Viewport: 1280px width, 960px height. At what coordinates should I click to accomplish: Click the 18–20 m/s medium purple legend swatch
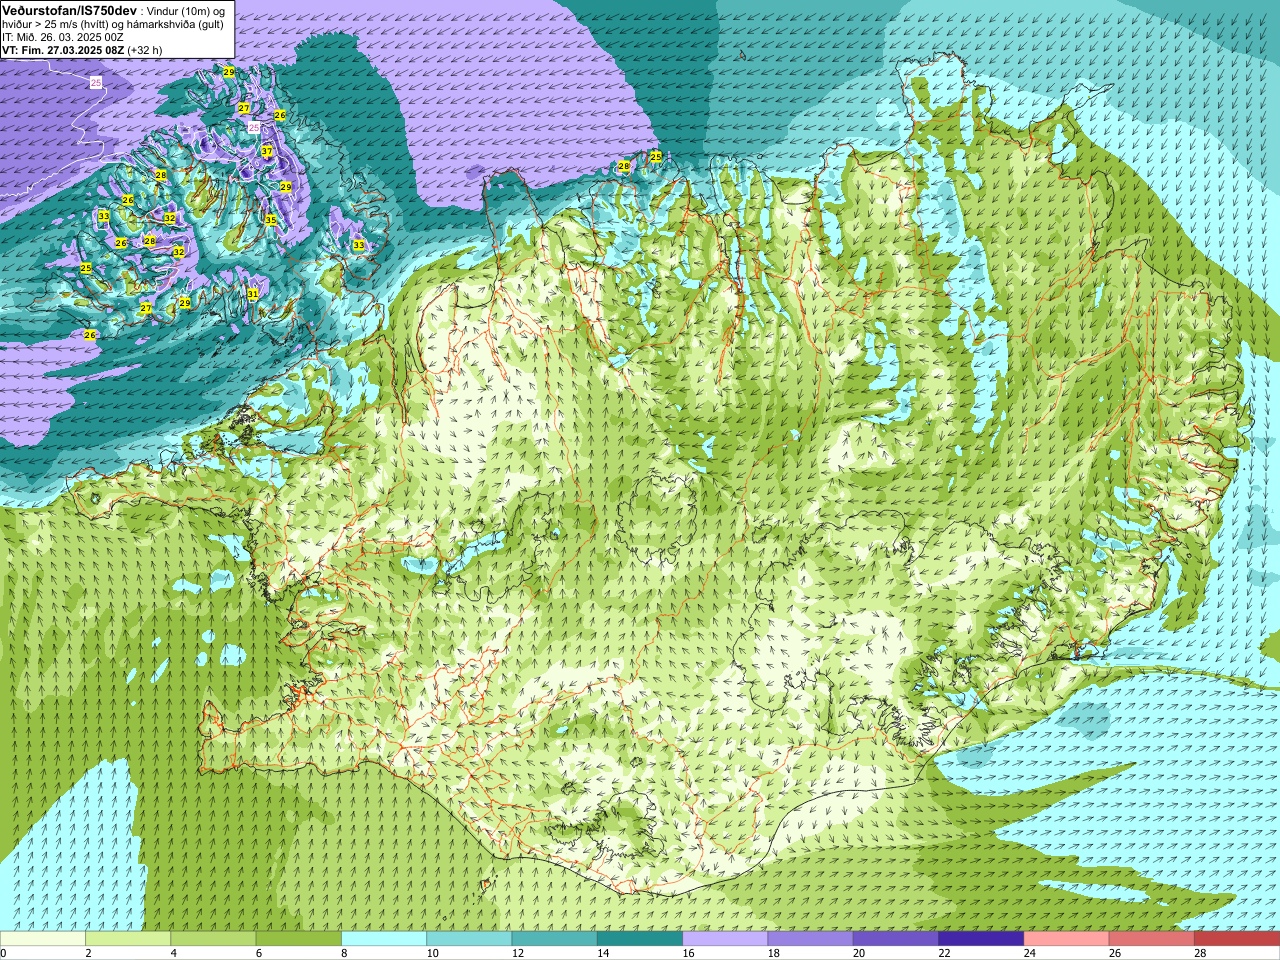coord(810,939)
